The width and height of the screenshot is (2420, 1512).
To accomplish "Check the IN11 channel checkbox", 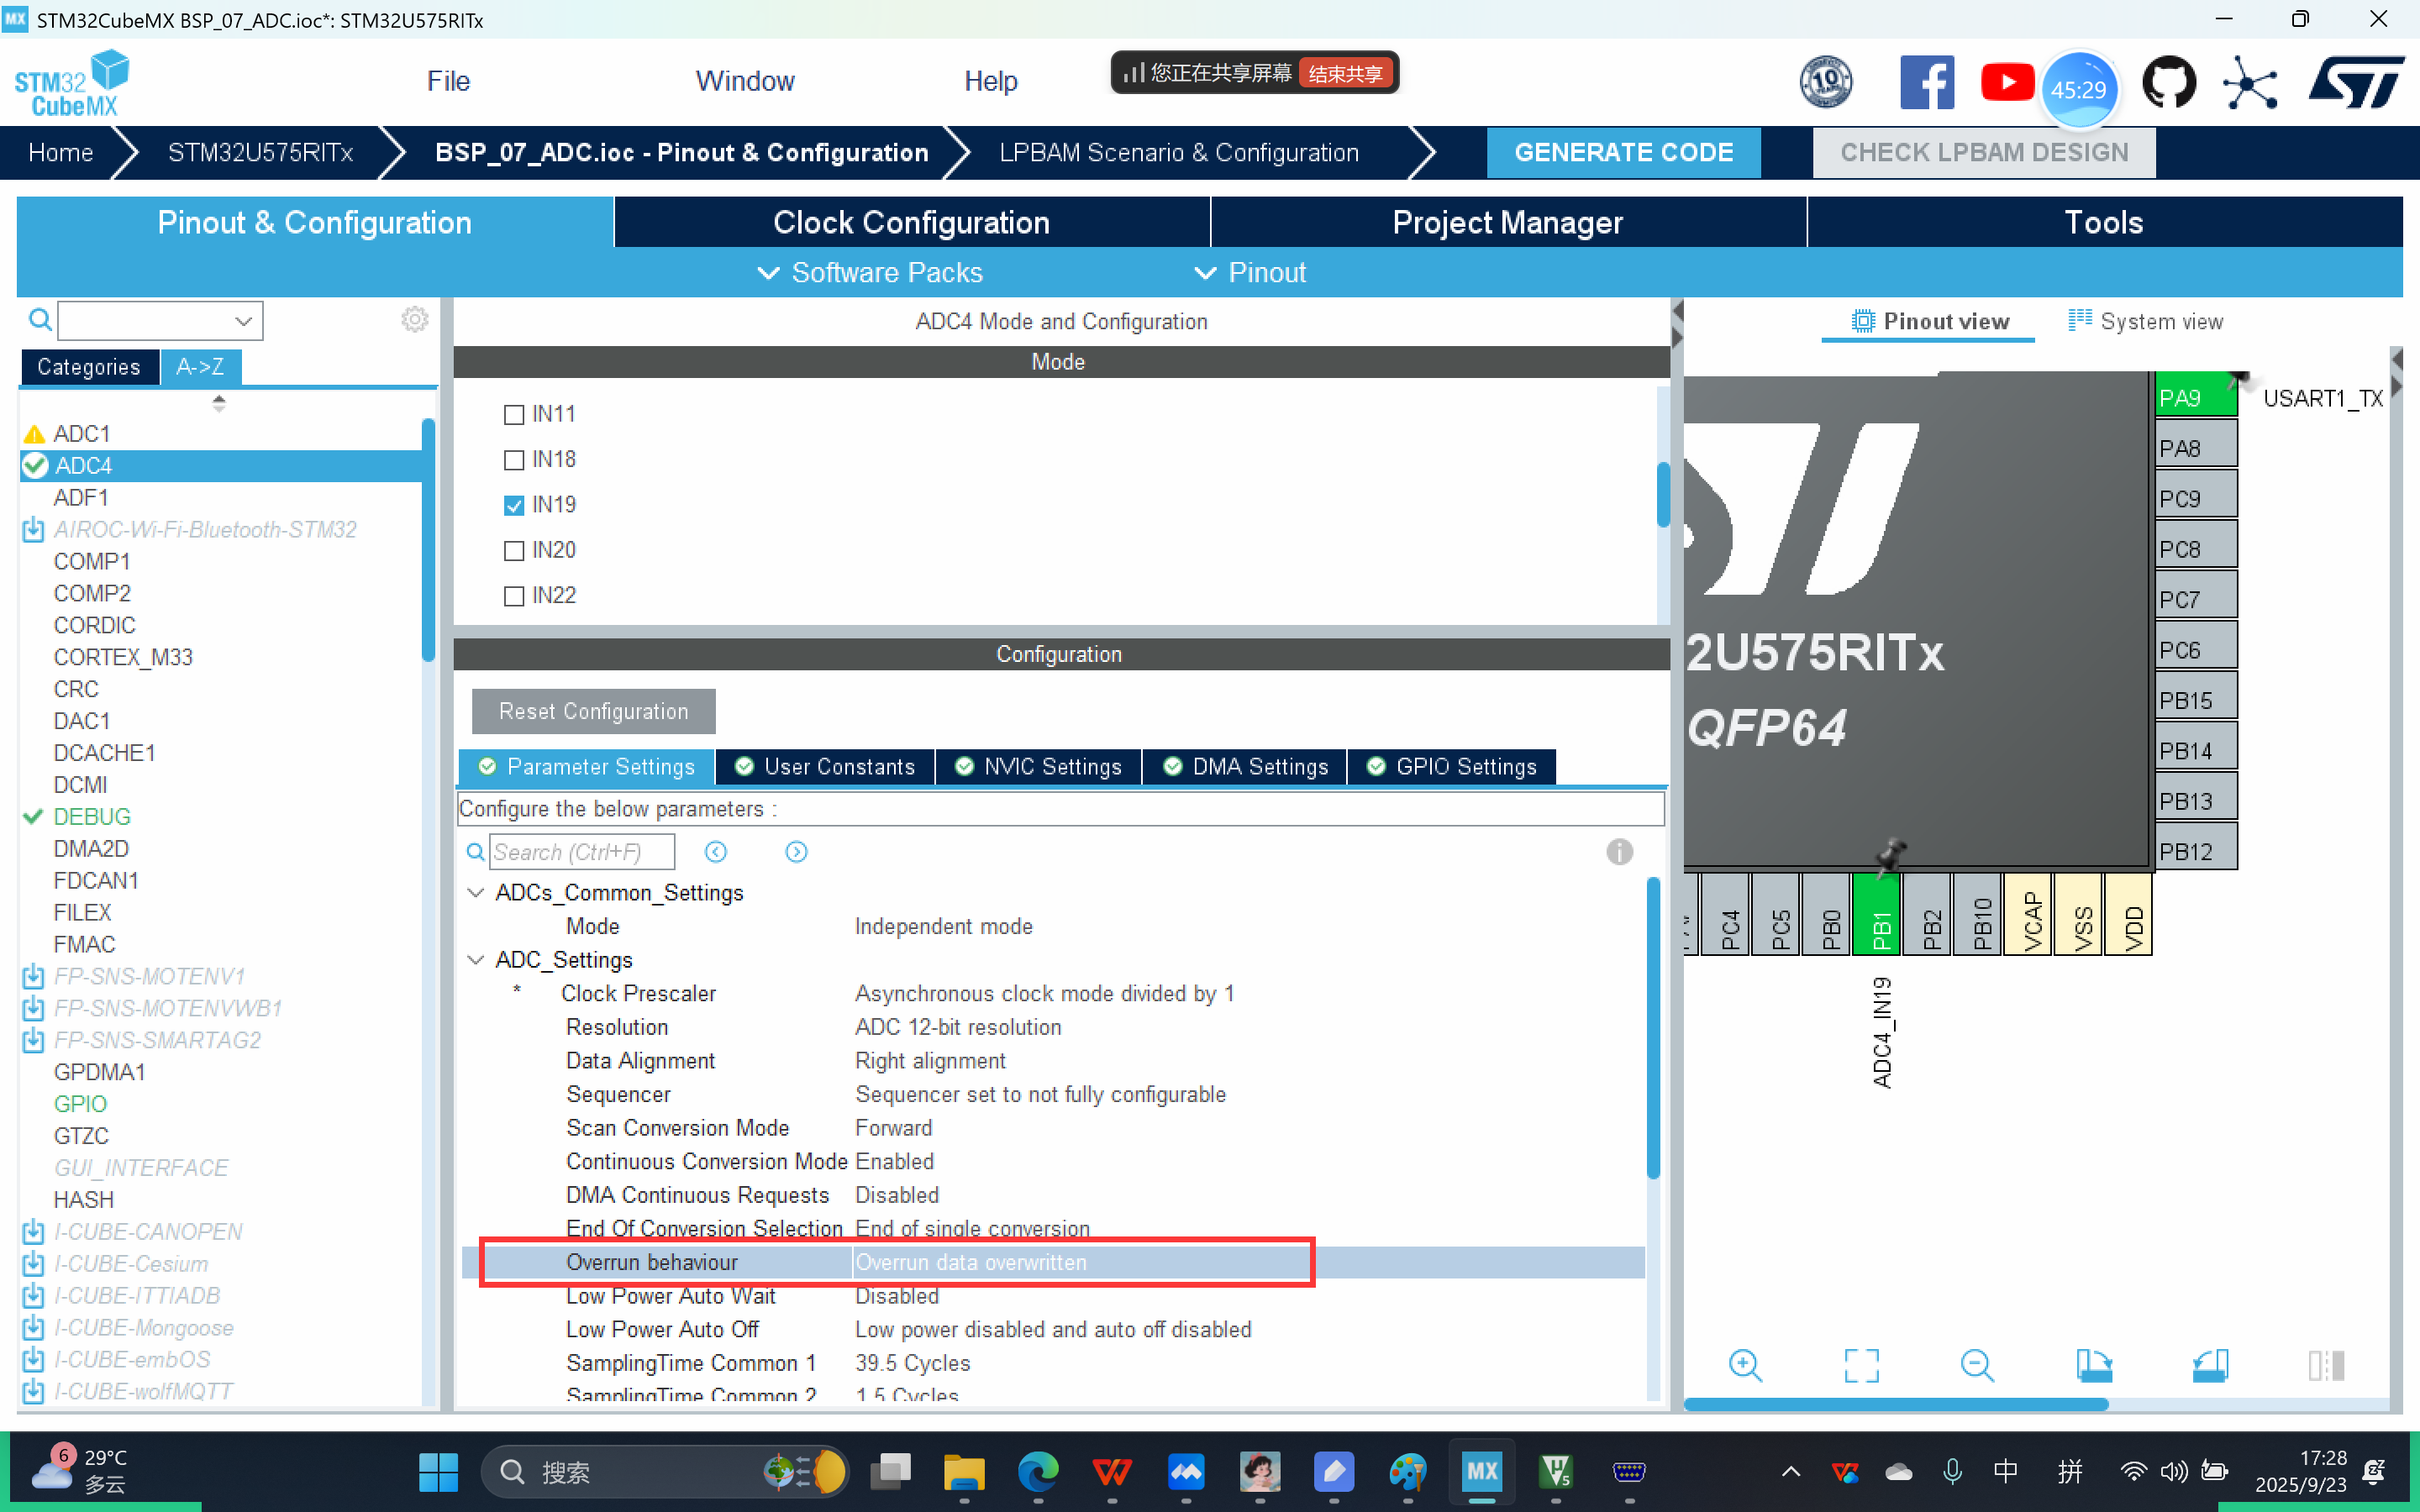I will [x=514, y=414].
